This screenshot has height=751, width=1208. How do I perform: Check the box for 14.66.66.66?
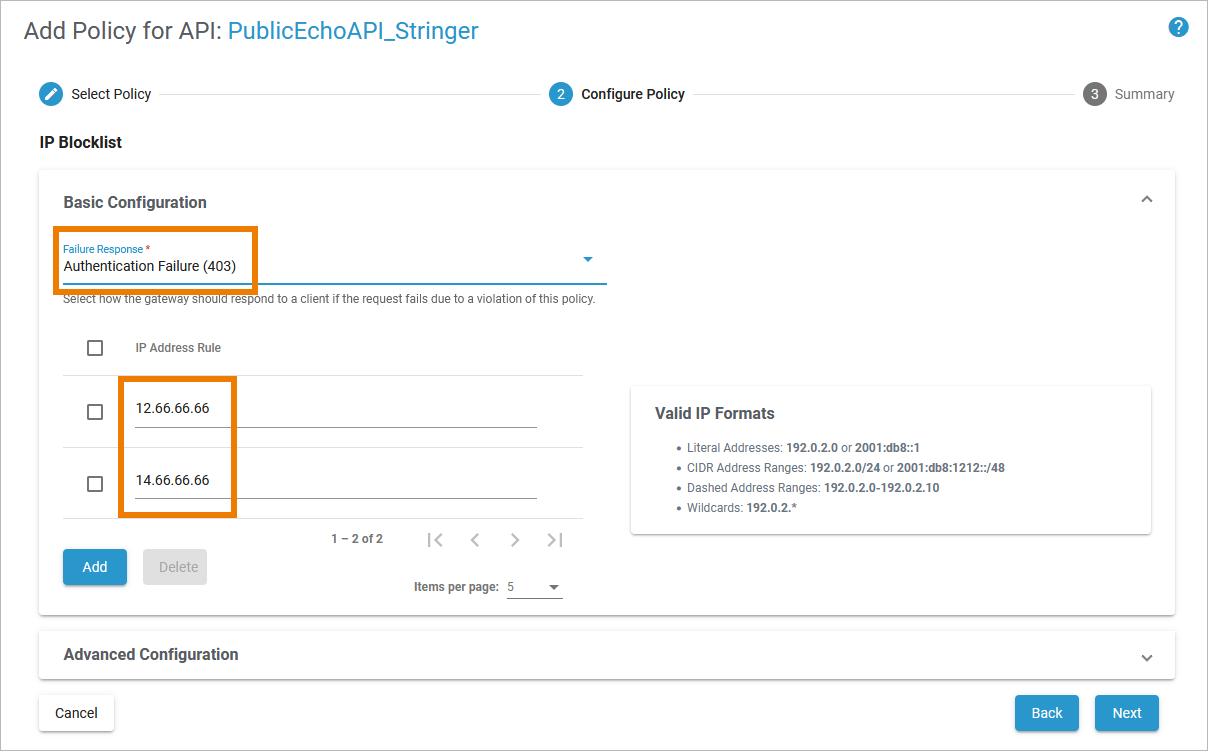click(95, 484)
